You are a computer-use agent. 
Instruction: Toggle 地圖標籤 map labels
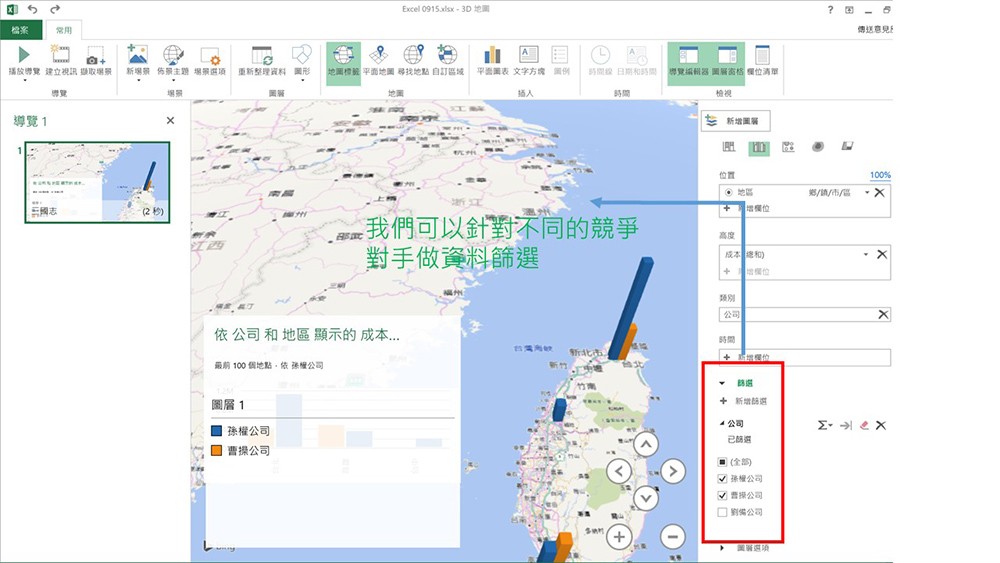[343, 62]
